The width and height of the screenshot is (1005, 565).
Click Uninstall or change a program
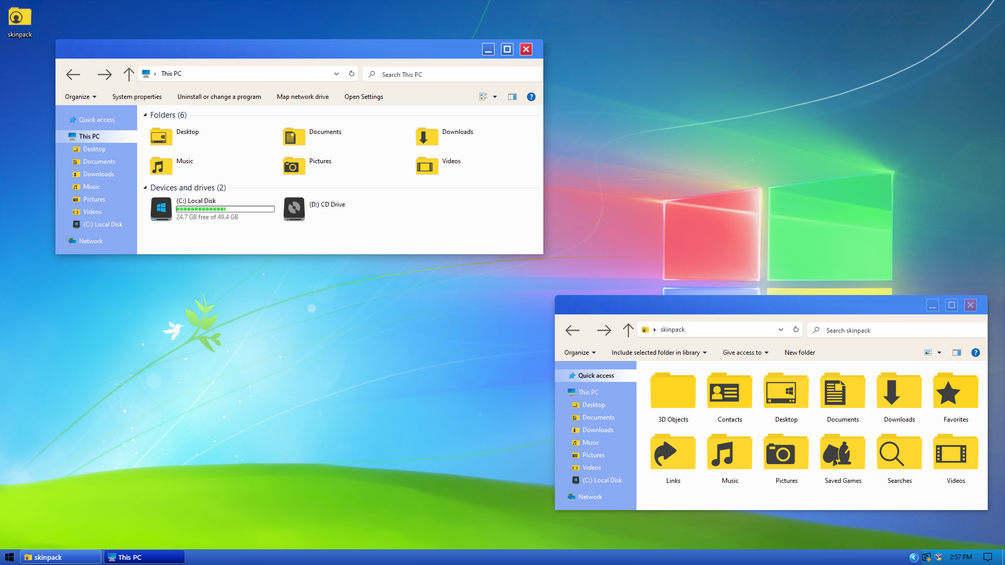219,97
